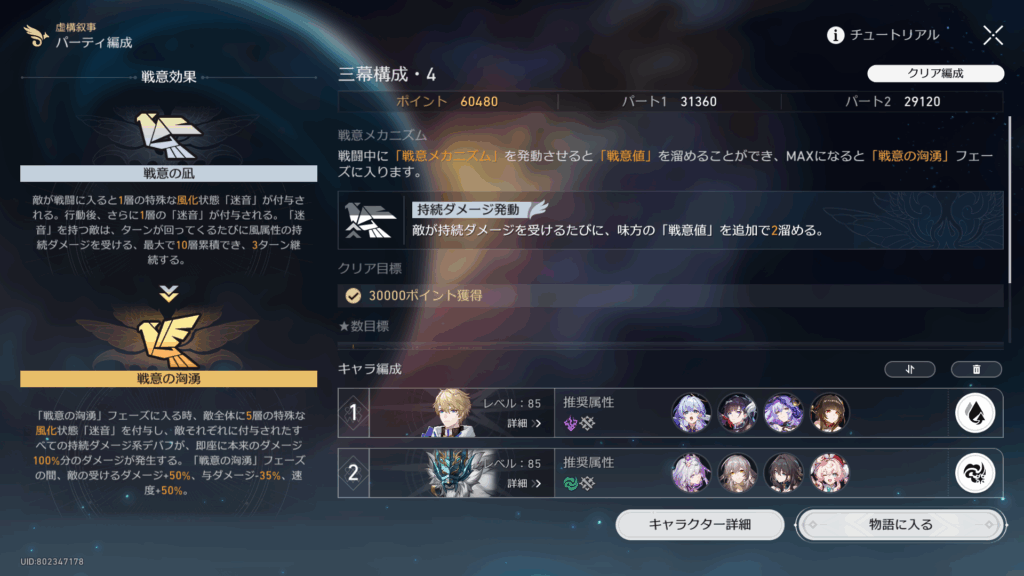This screenshot has width=1024, height=576.
Task: Click the double chevron below 戦意の凪
Action: (x=168, y=293)
